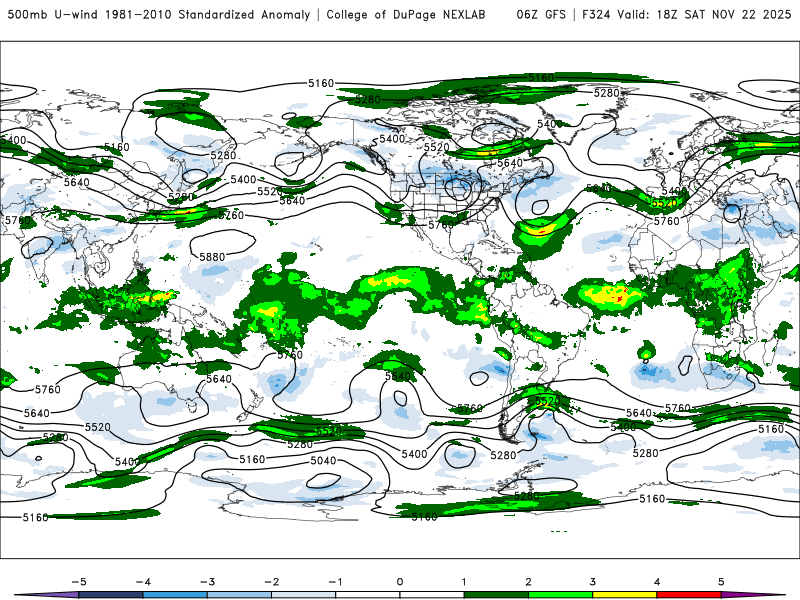
Task: Pick the pale blue -2 to -1 legend swatch
Action: pyautogui.click(x=304, y=595)
